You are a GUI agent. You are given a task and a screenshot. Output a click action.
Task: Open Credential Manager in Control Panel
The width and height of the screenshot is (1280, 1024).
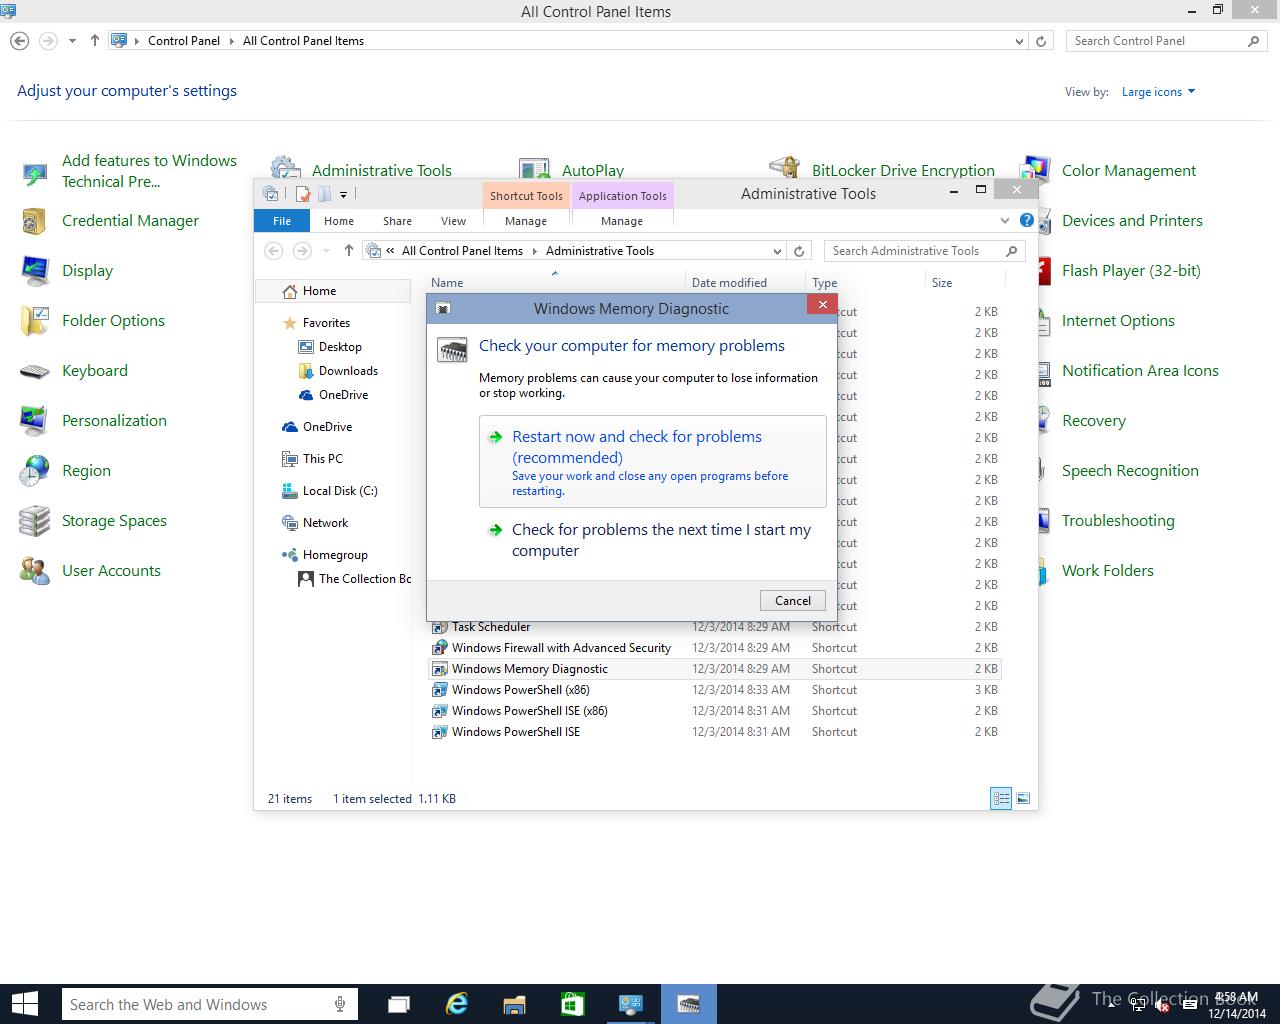click(x=130, y=221)
